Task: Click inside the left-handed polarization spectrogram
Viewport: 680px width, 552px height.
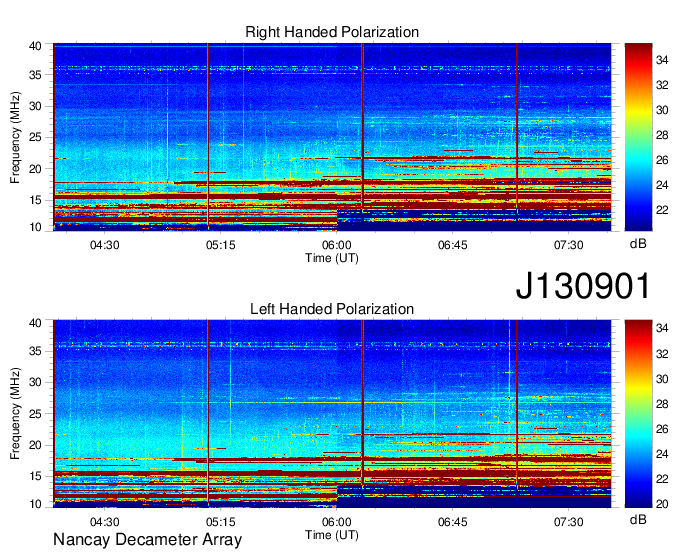Action: coord(332,414)
